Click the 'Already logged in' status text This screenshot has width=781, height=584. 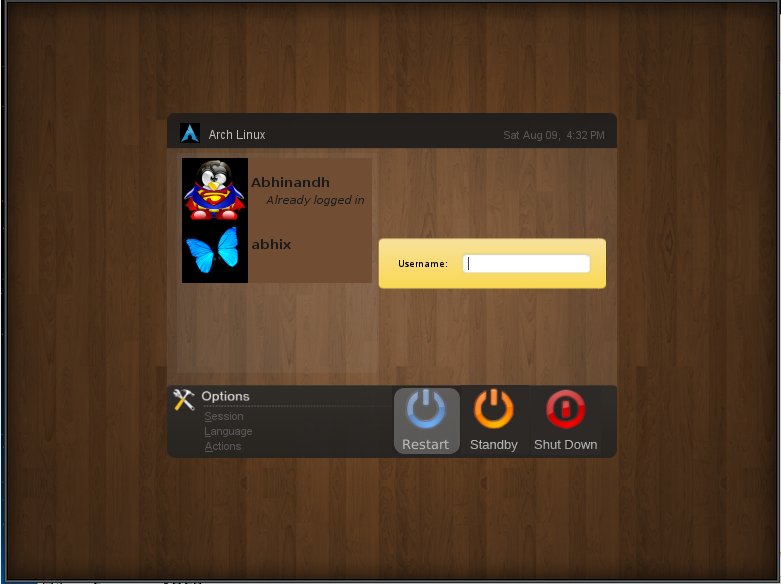pos(315,200)
